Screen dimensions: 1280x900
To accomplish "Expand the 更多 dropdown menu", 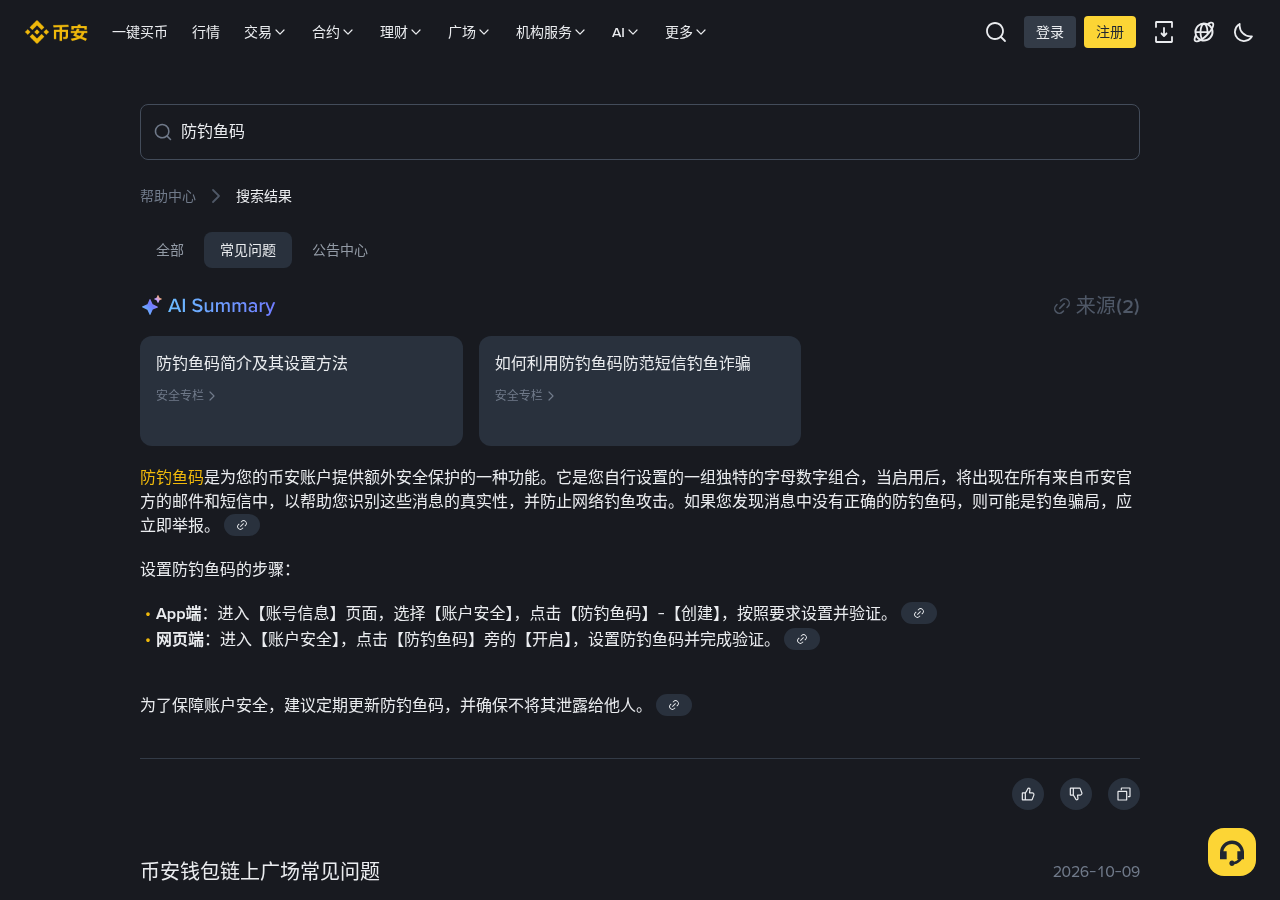I will tap(686, 32).
